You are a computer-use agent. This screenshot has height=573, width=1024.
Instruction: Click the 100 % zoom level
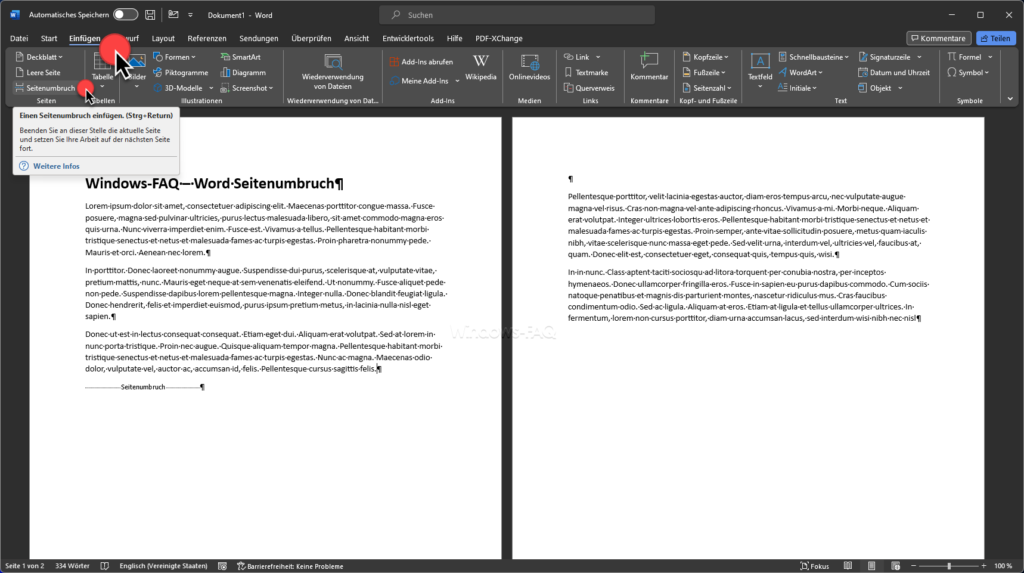click(x=1003, y=566)
